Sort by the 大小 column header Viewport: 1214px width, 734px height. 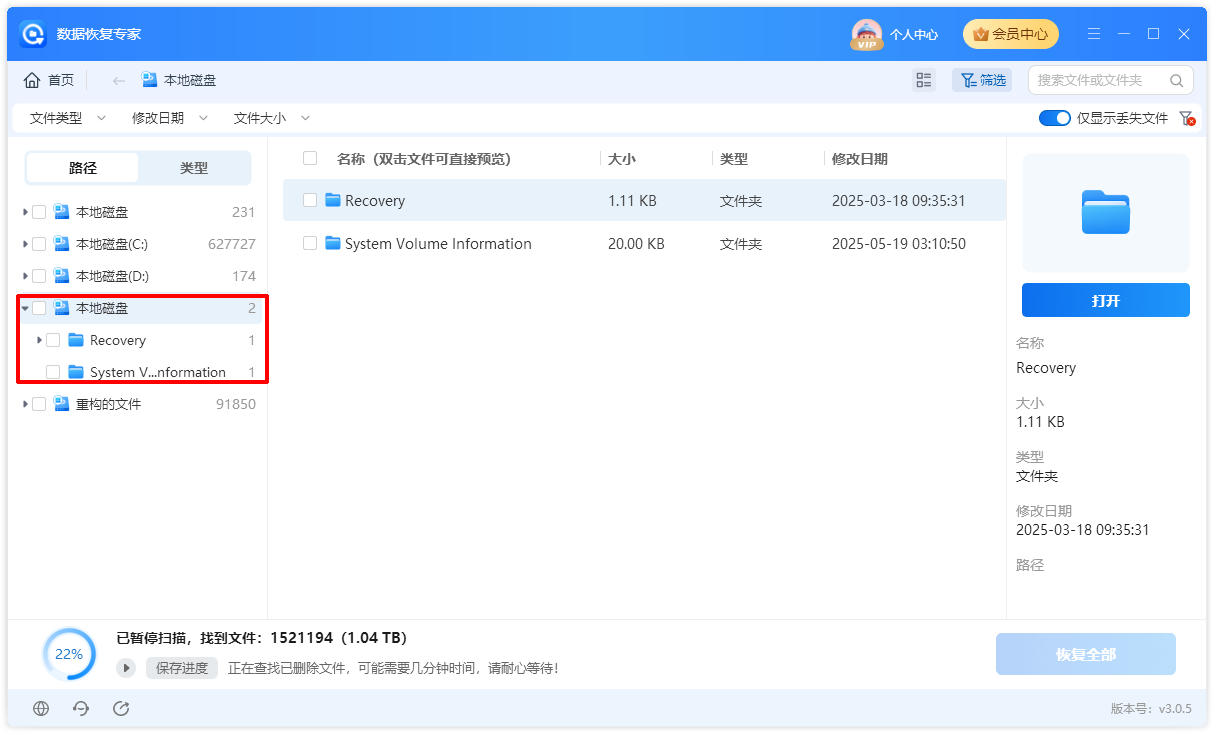pyautogui.click(x=621, y=158)
